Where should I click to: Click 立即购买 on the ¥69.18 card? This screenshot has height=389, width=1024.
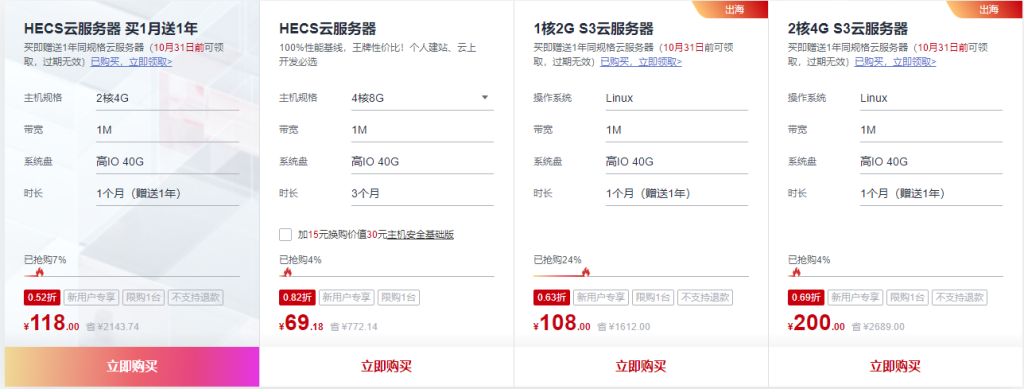pos(386,367)
